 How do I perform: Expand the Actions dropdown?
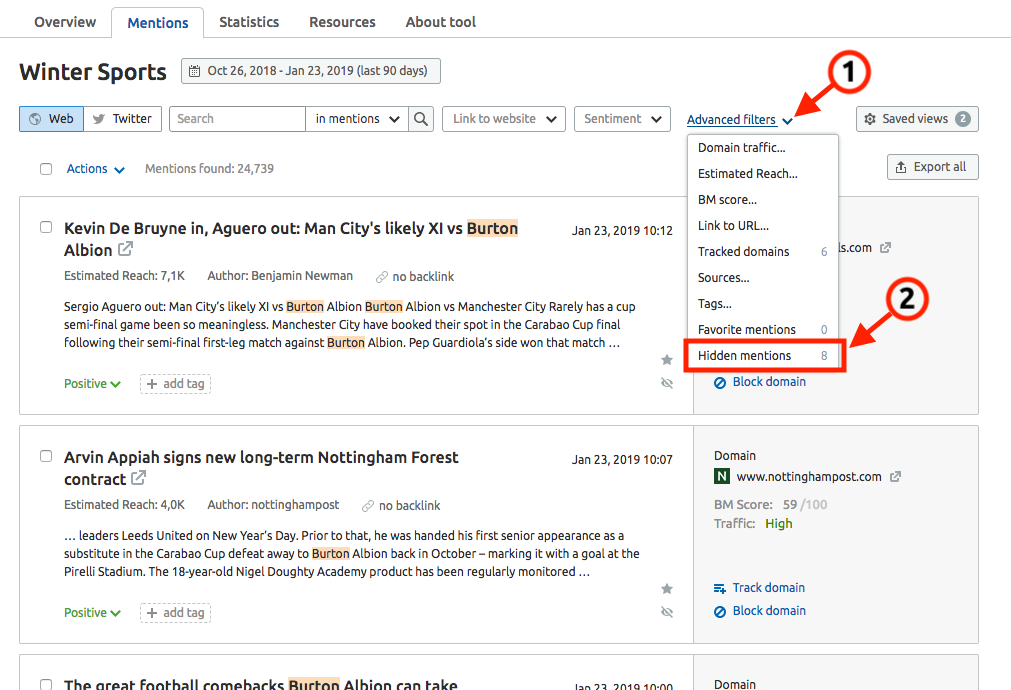click(x=95, y=169)
